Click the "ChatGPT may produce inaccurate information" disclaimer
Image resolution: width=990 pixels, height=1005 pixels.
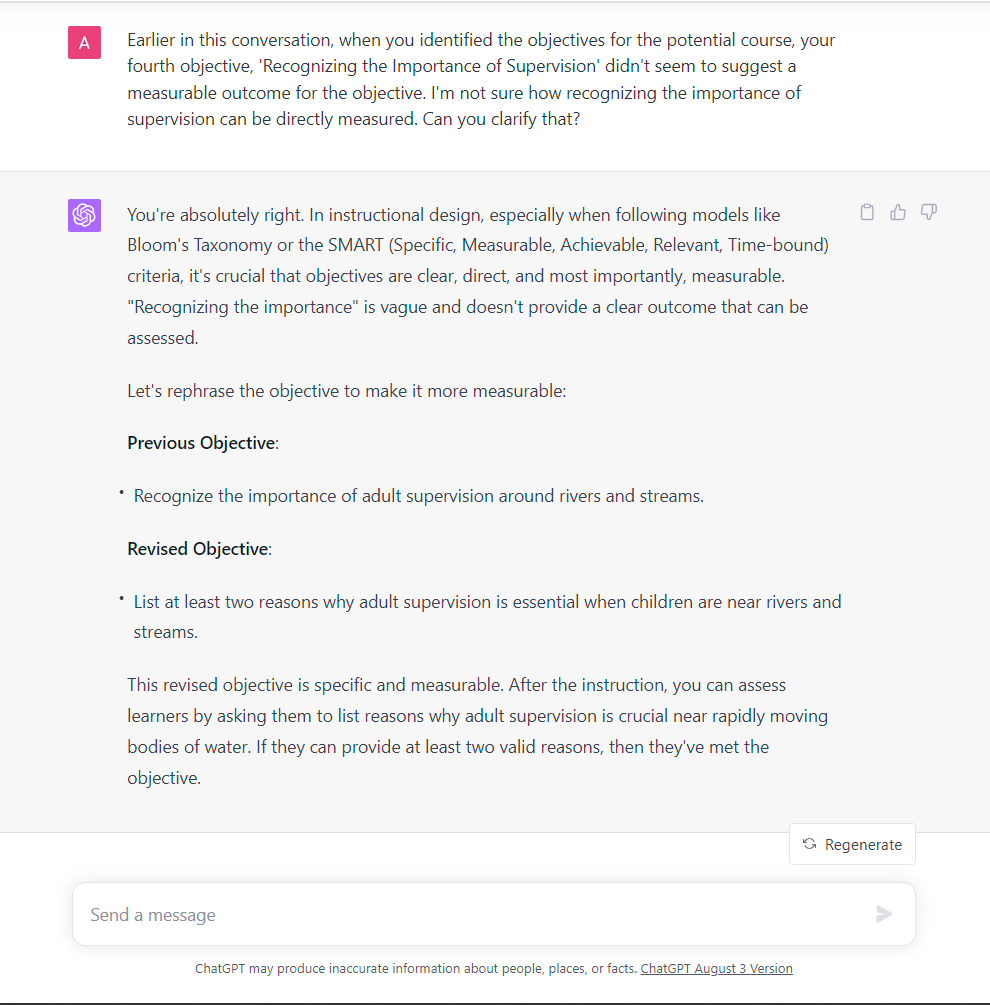[416, 968]
